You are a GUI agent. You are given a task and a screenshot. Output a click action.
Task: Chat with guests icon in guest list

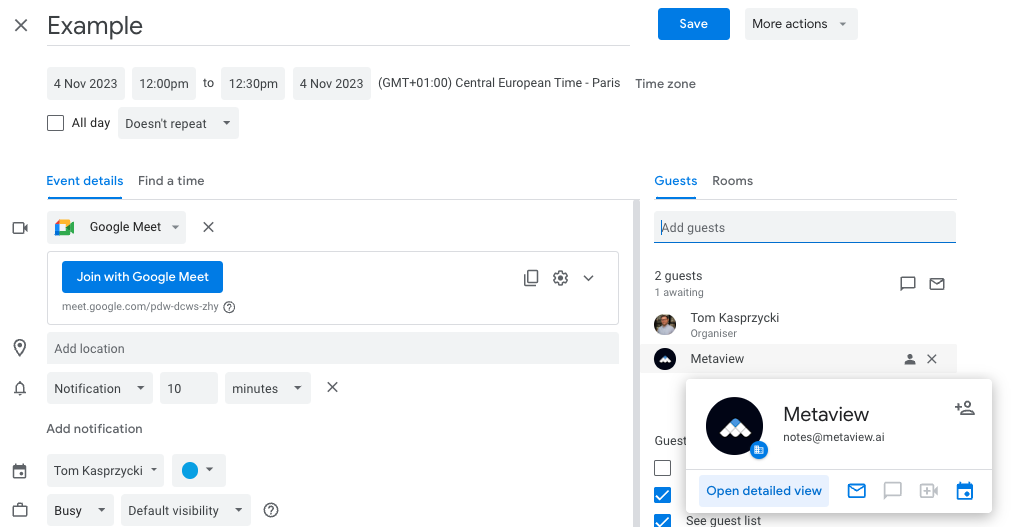[907, 284]
